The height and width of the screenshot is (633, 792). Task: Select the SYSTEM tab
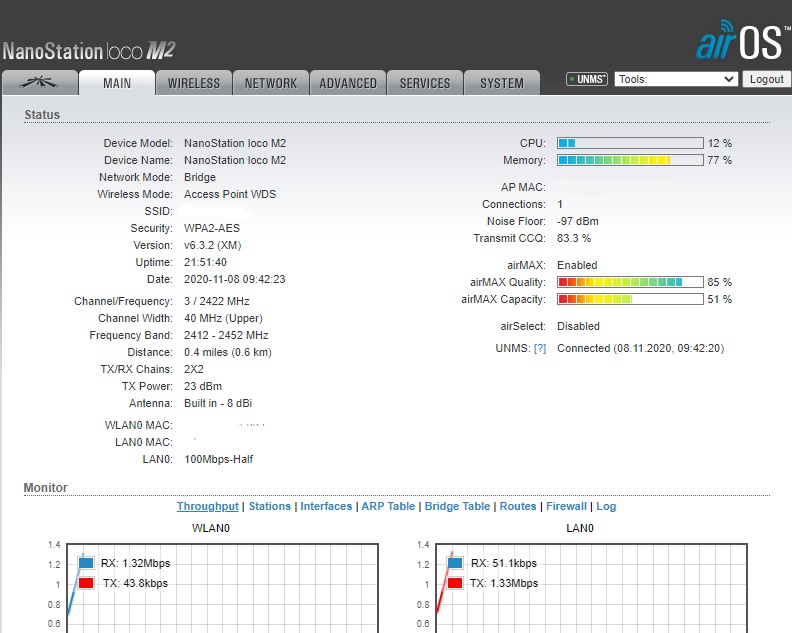tap(502, 83)
